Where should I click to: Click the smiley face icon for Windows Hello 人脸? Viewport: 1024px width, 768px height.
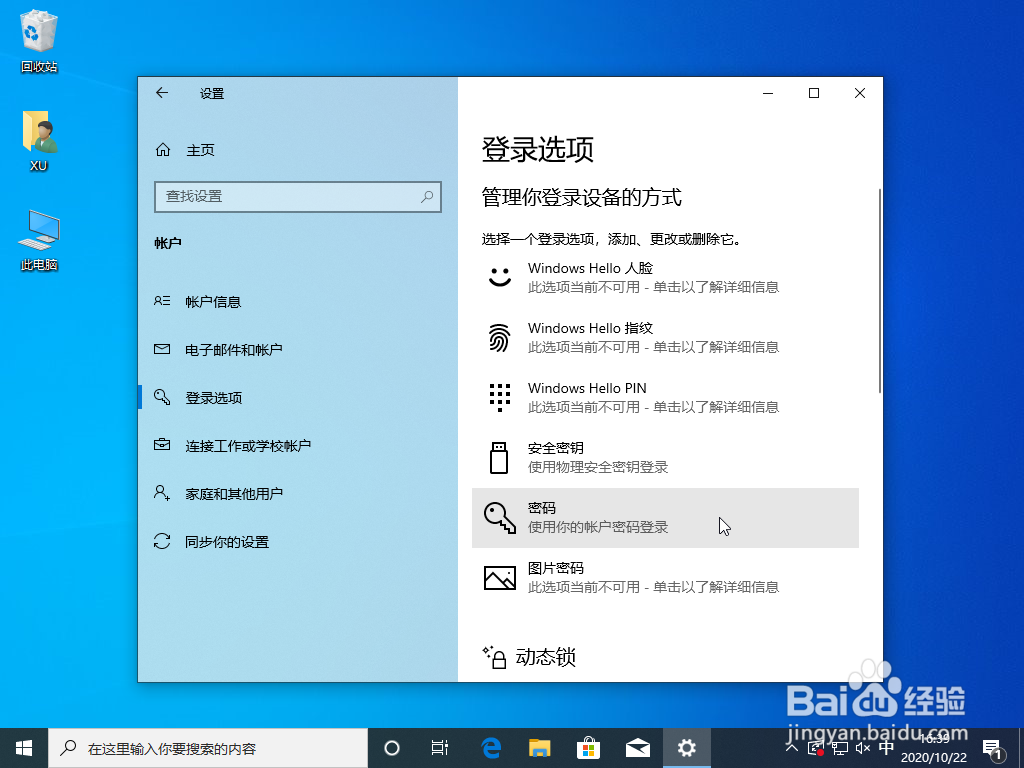pyautogui.click(x=500, y=277)
